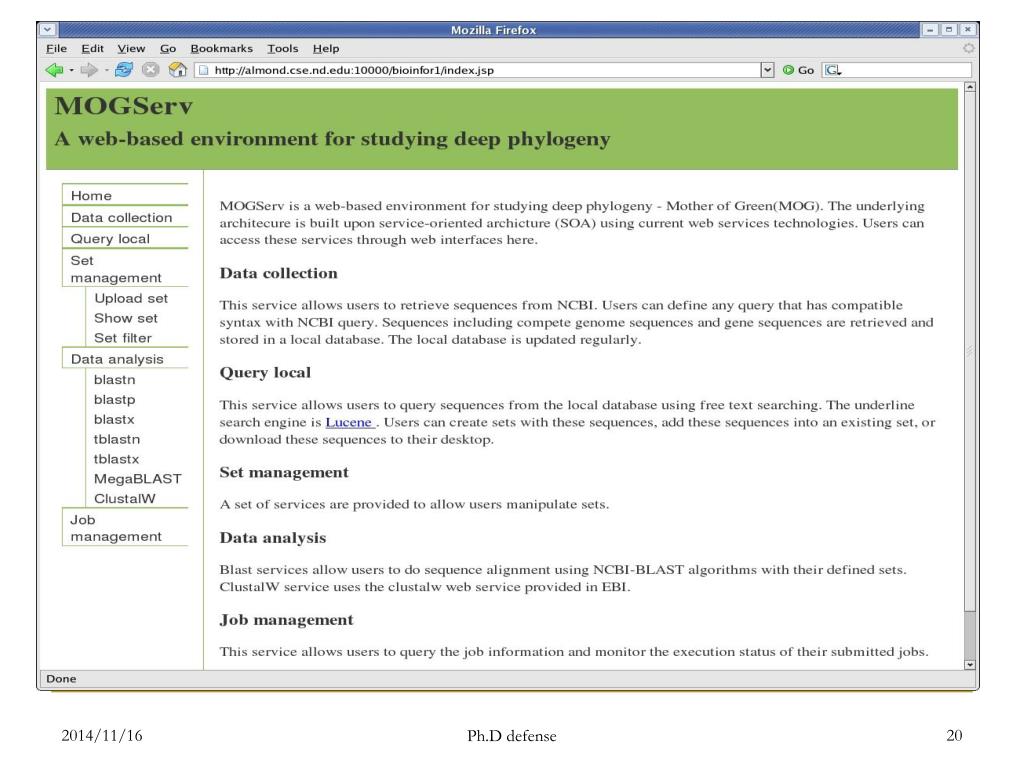The height and width of the screenshot is (768, 1024).
Task: Open the window menu icon in title bar
Action: [48, 29]
